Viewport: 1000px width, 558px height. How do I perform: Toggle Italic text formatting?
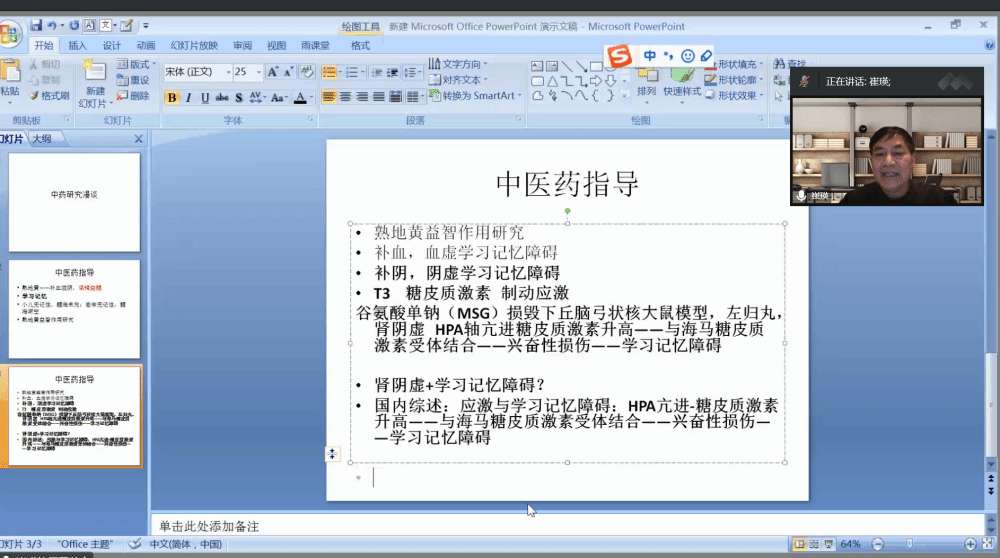(x=189, y=98)
